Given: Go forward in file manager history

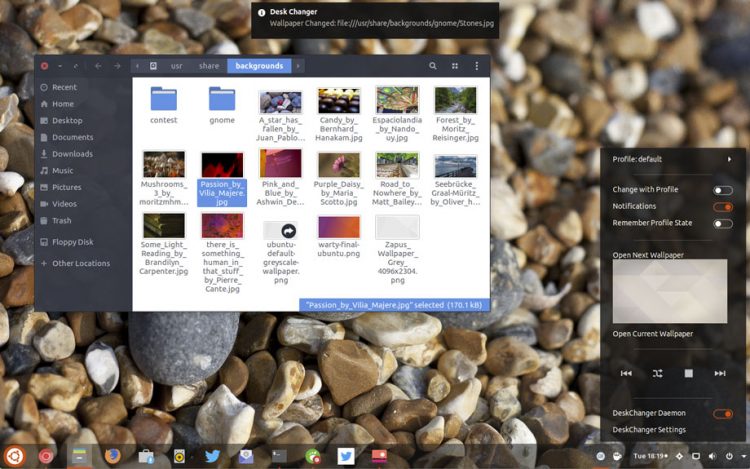Looking at the screenshot, I should 117,66.
